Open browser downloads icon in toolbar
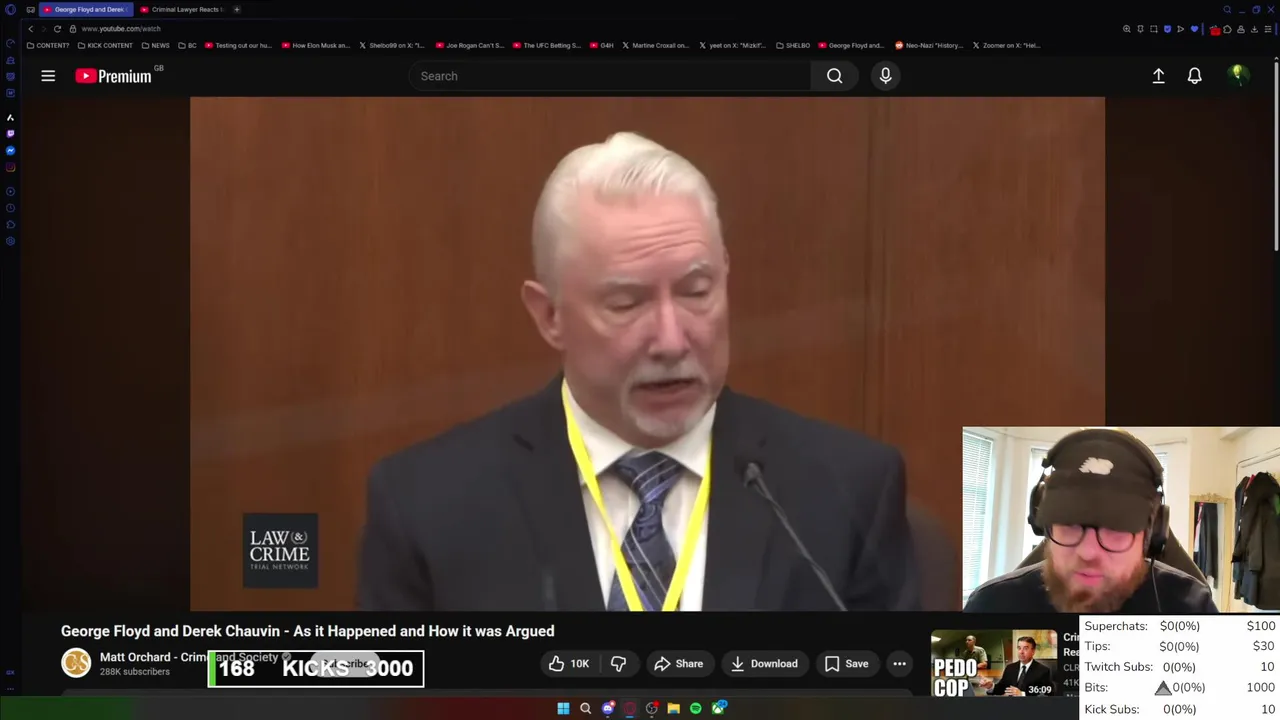Viewport: 1280px width, 720px height. pos(1253,29)
